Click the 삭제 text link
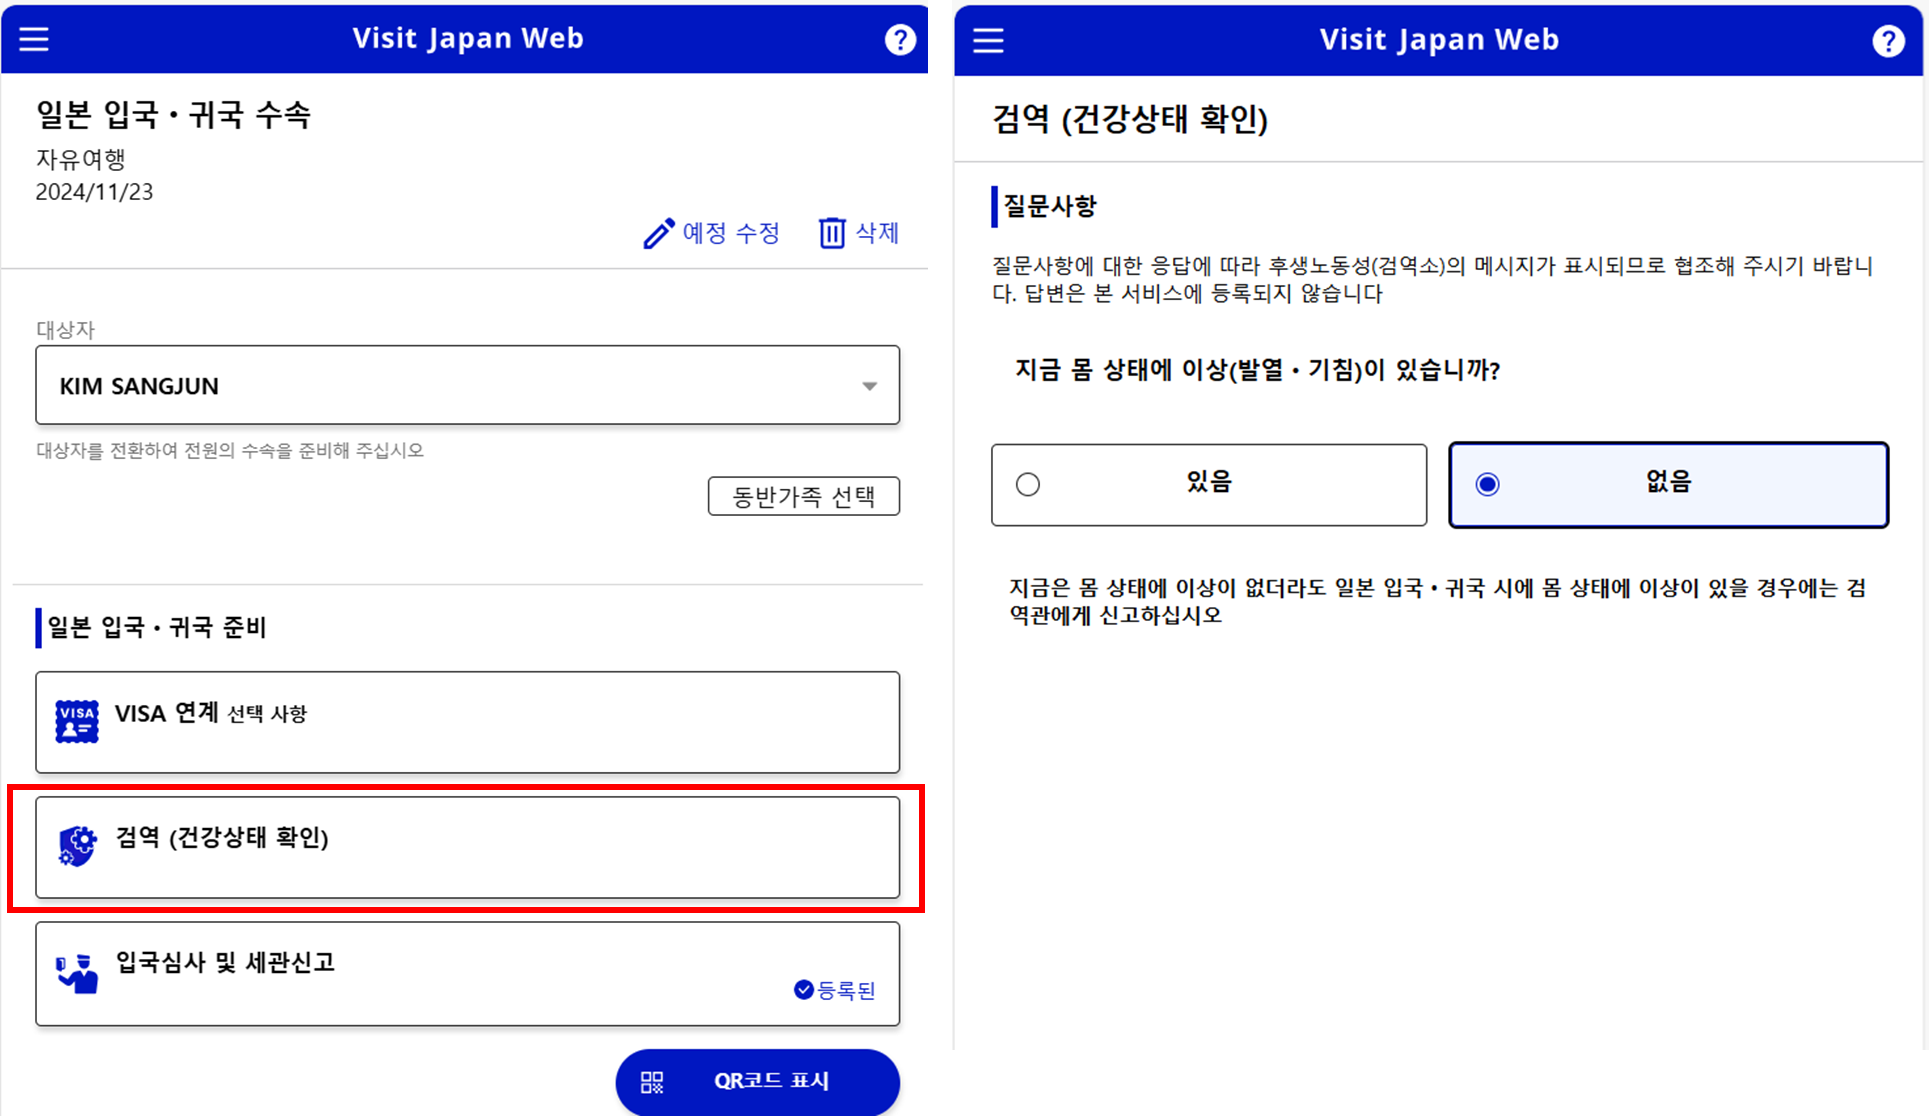This screenshot has height=1116, width=1929. (872, 232)
